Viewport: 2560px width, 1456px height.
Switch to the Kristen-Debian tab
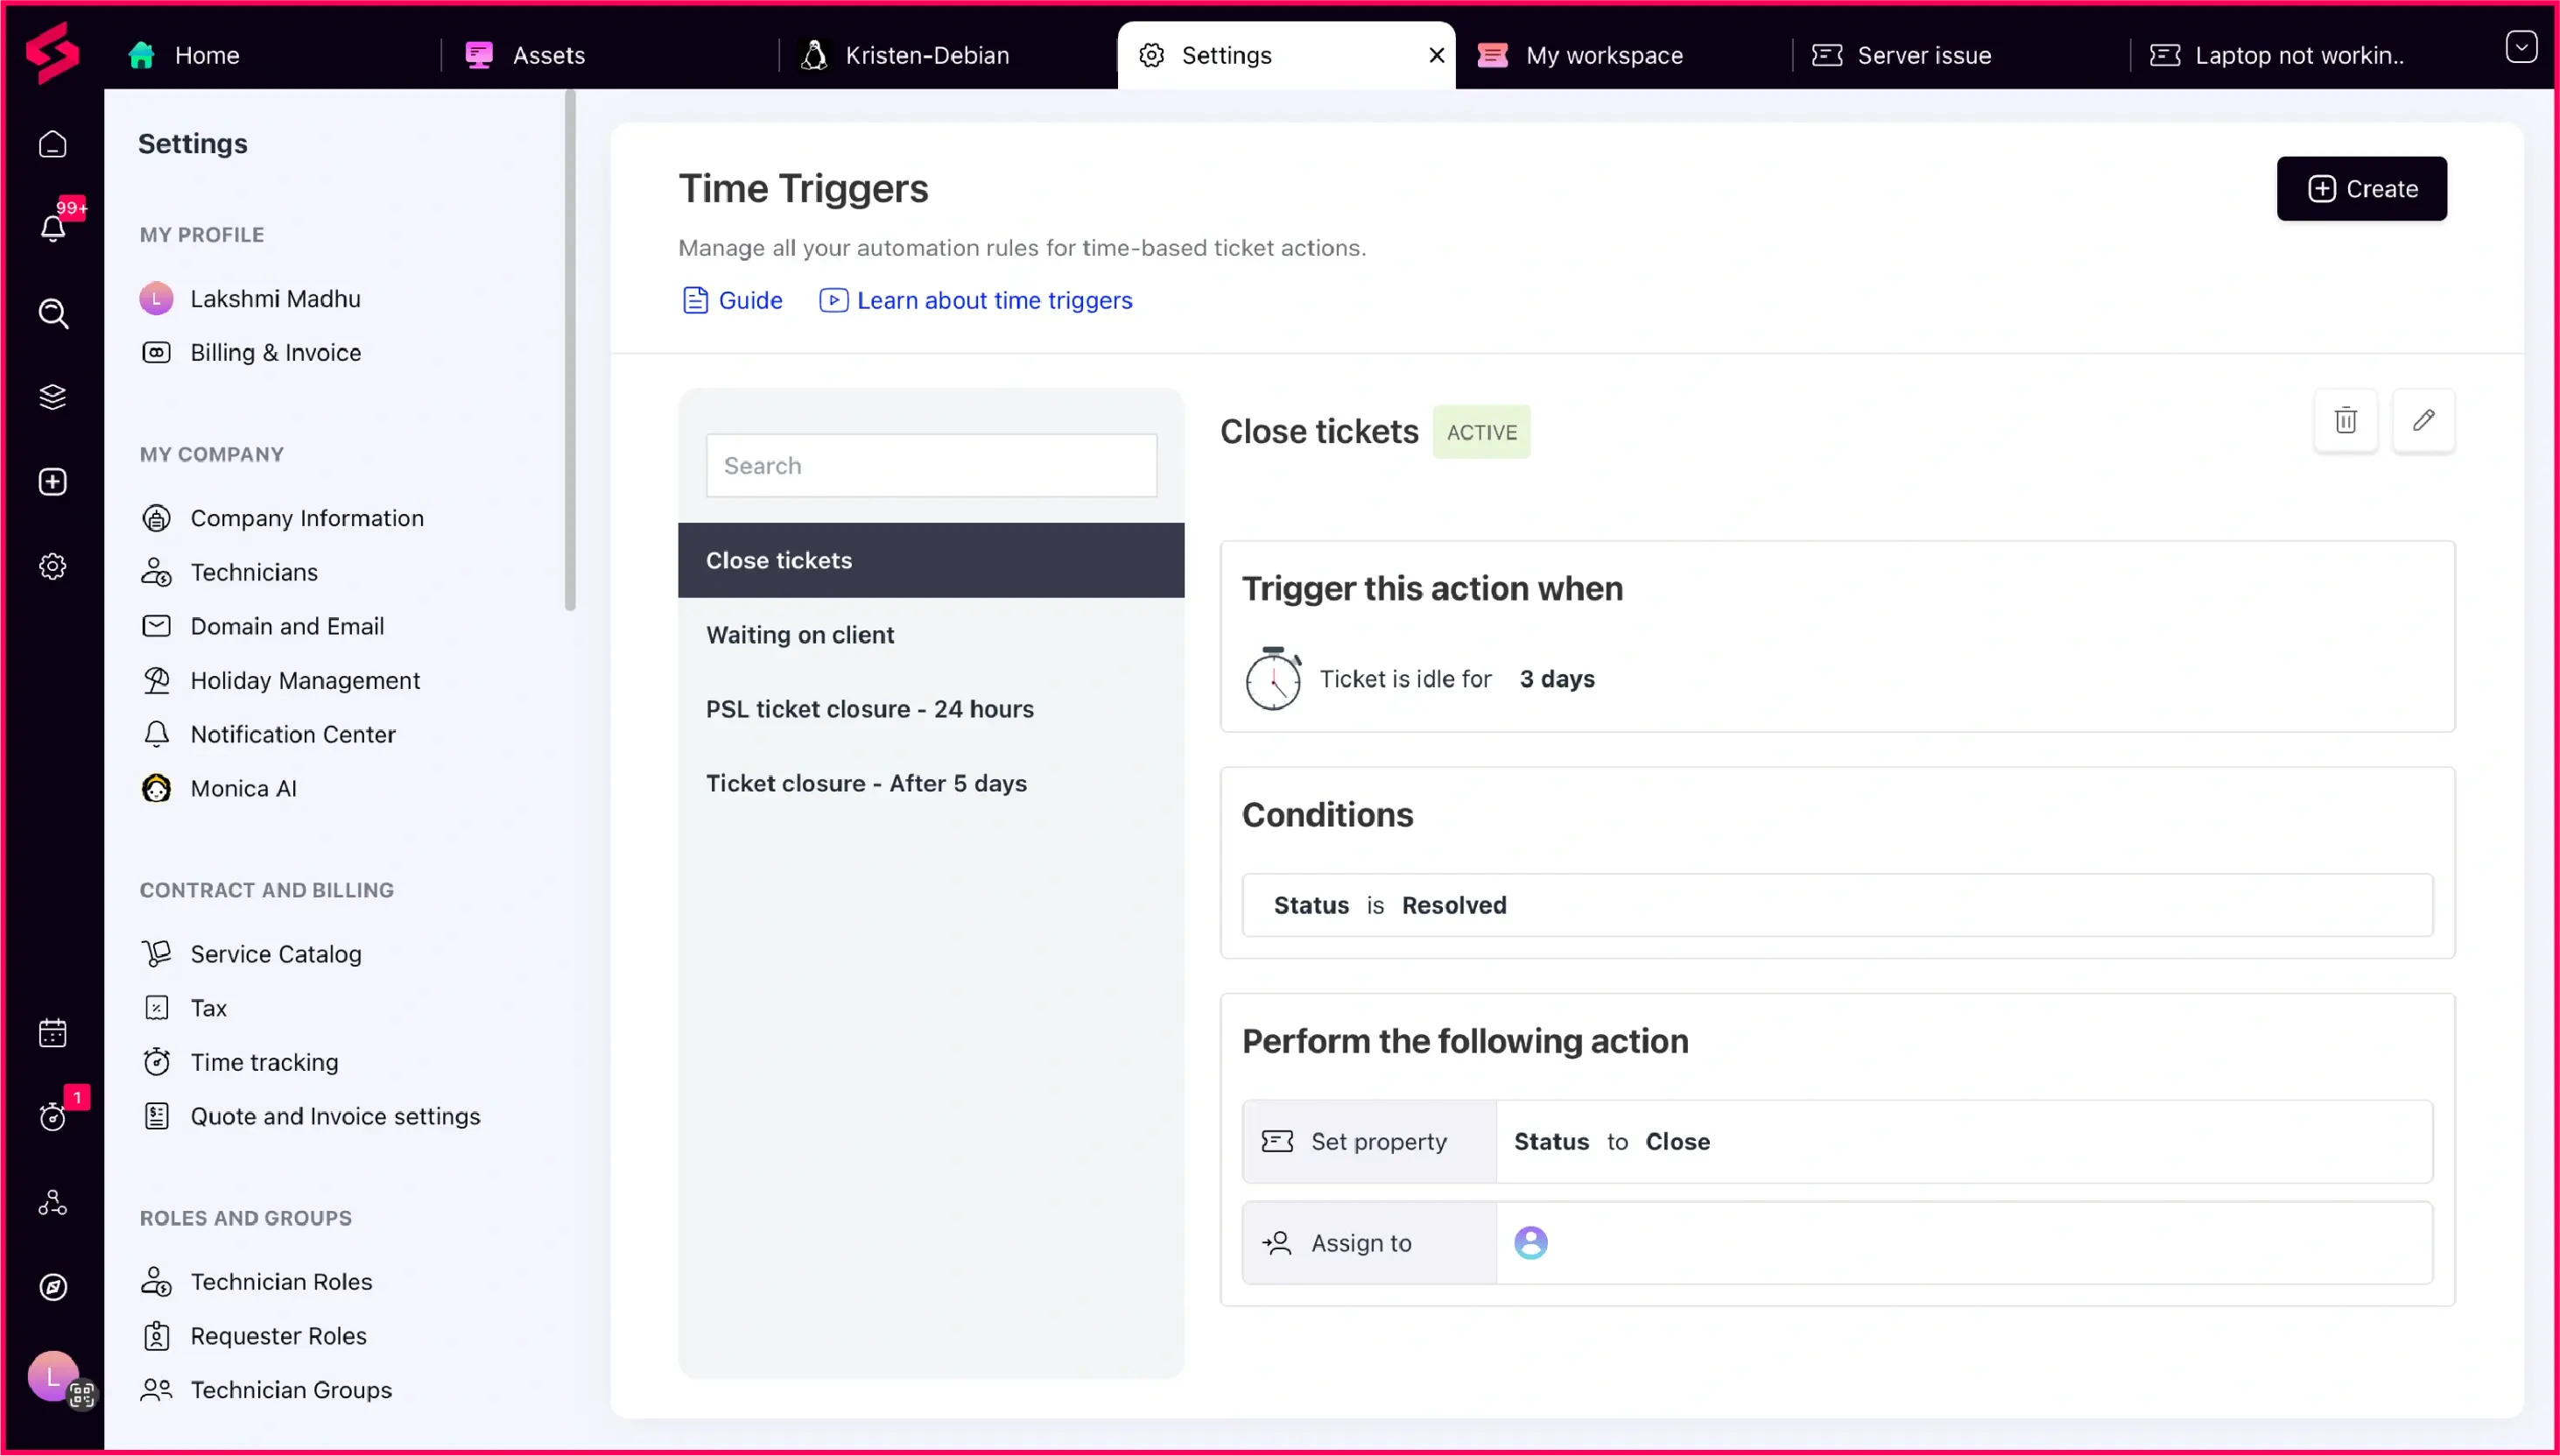click(x=926, y=55)
